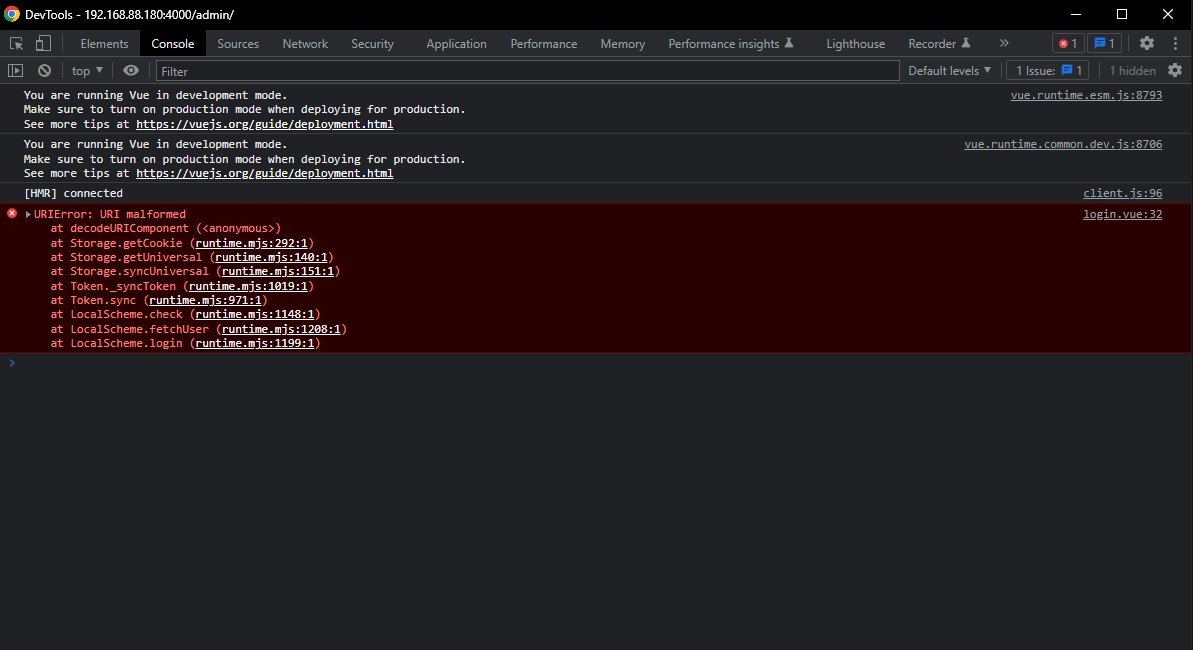Click the [HMR] connected log message

point(73,193)
